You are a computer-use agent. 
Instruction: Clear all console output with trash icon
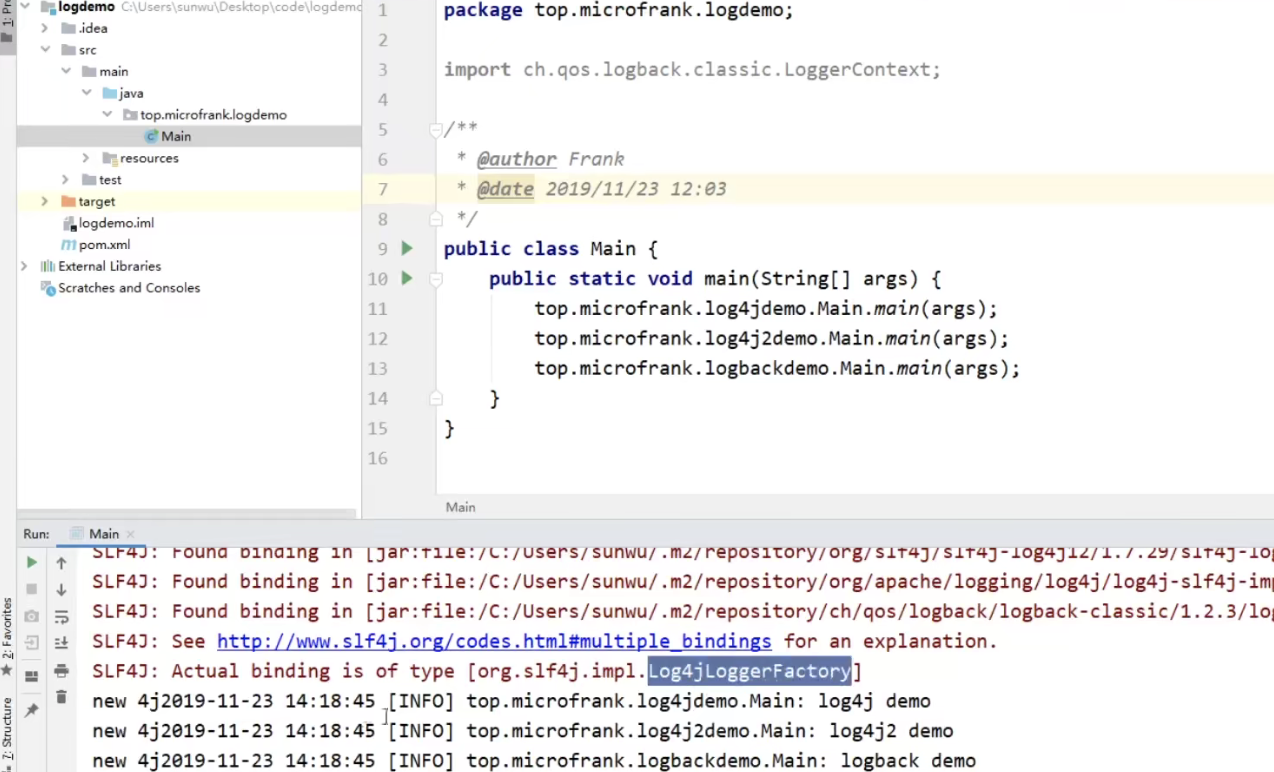pos(61,697)
